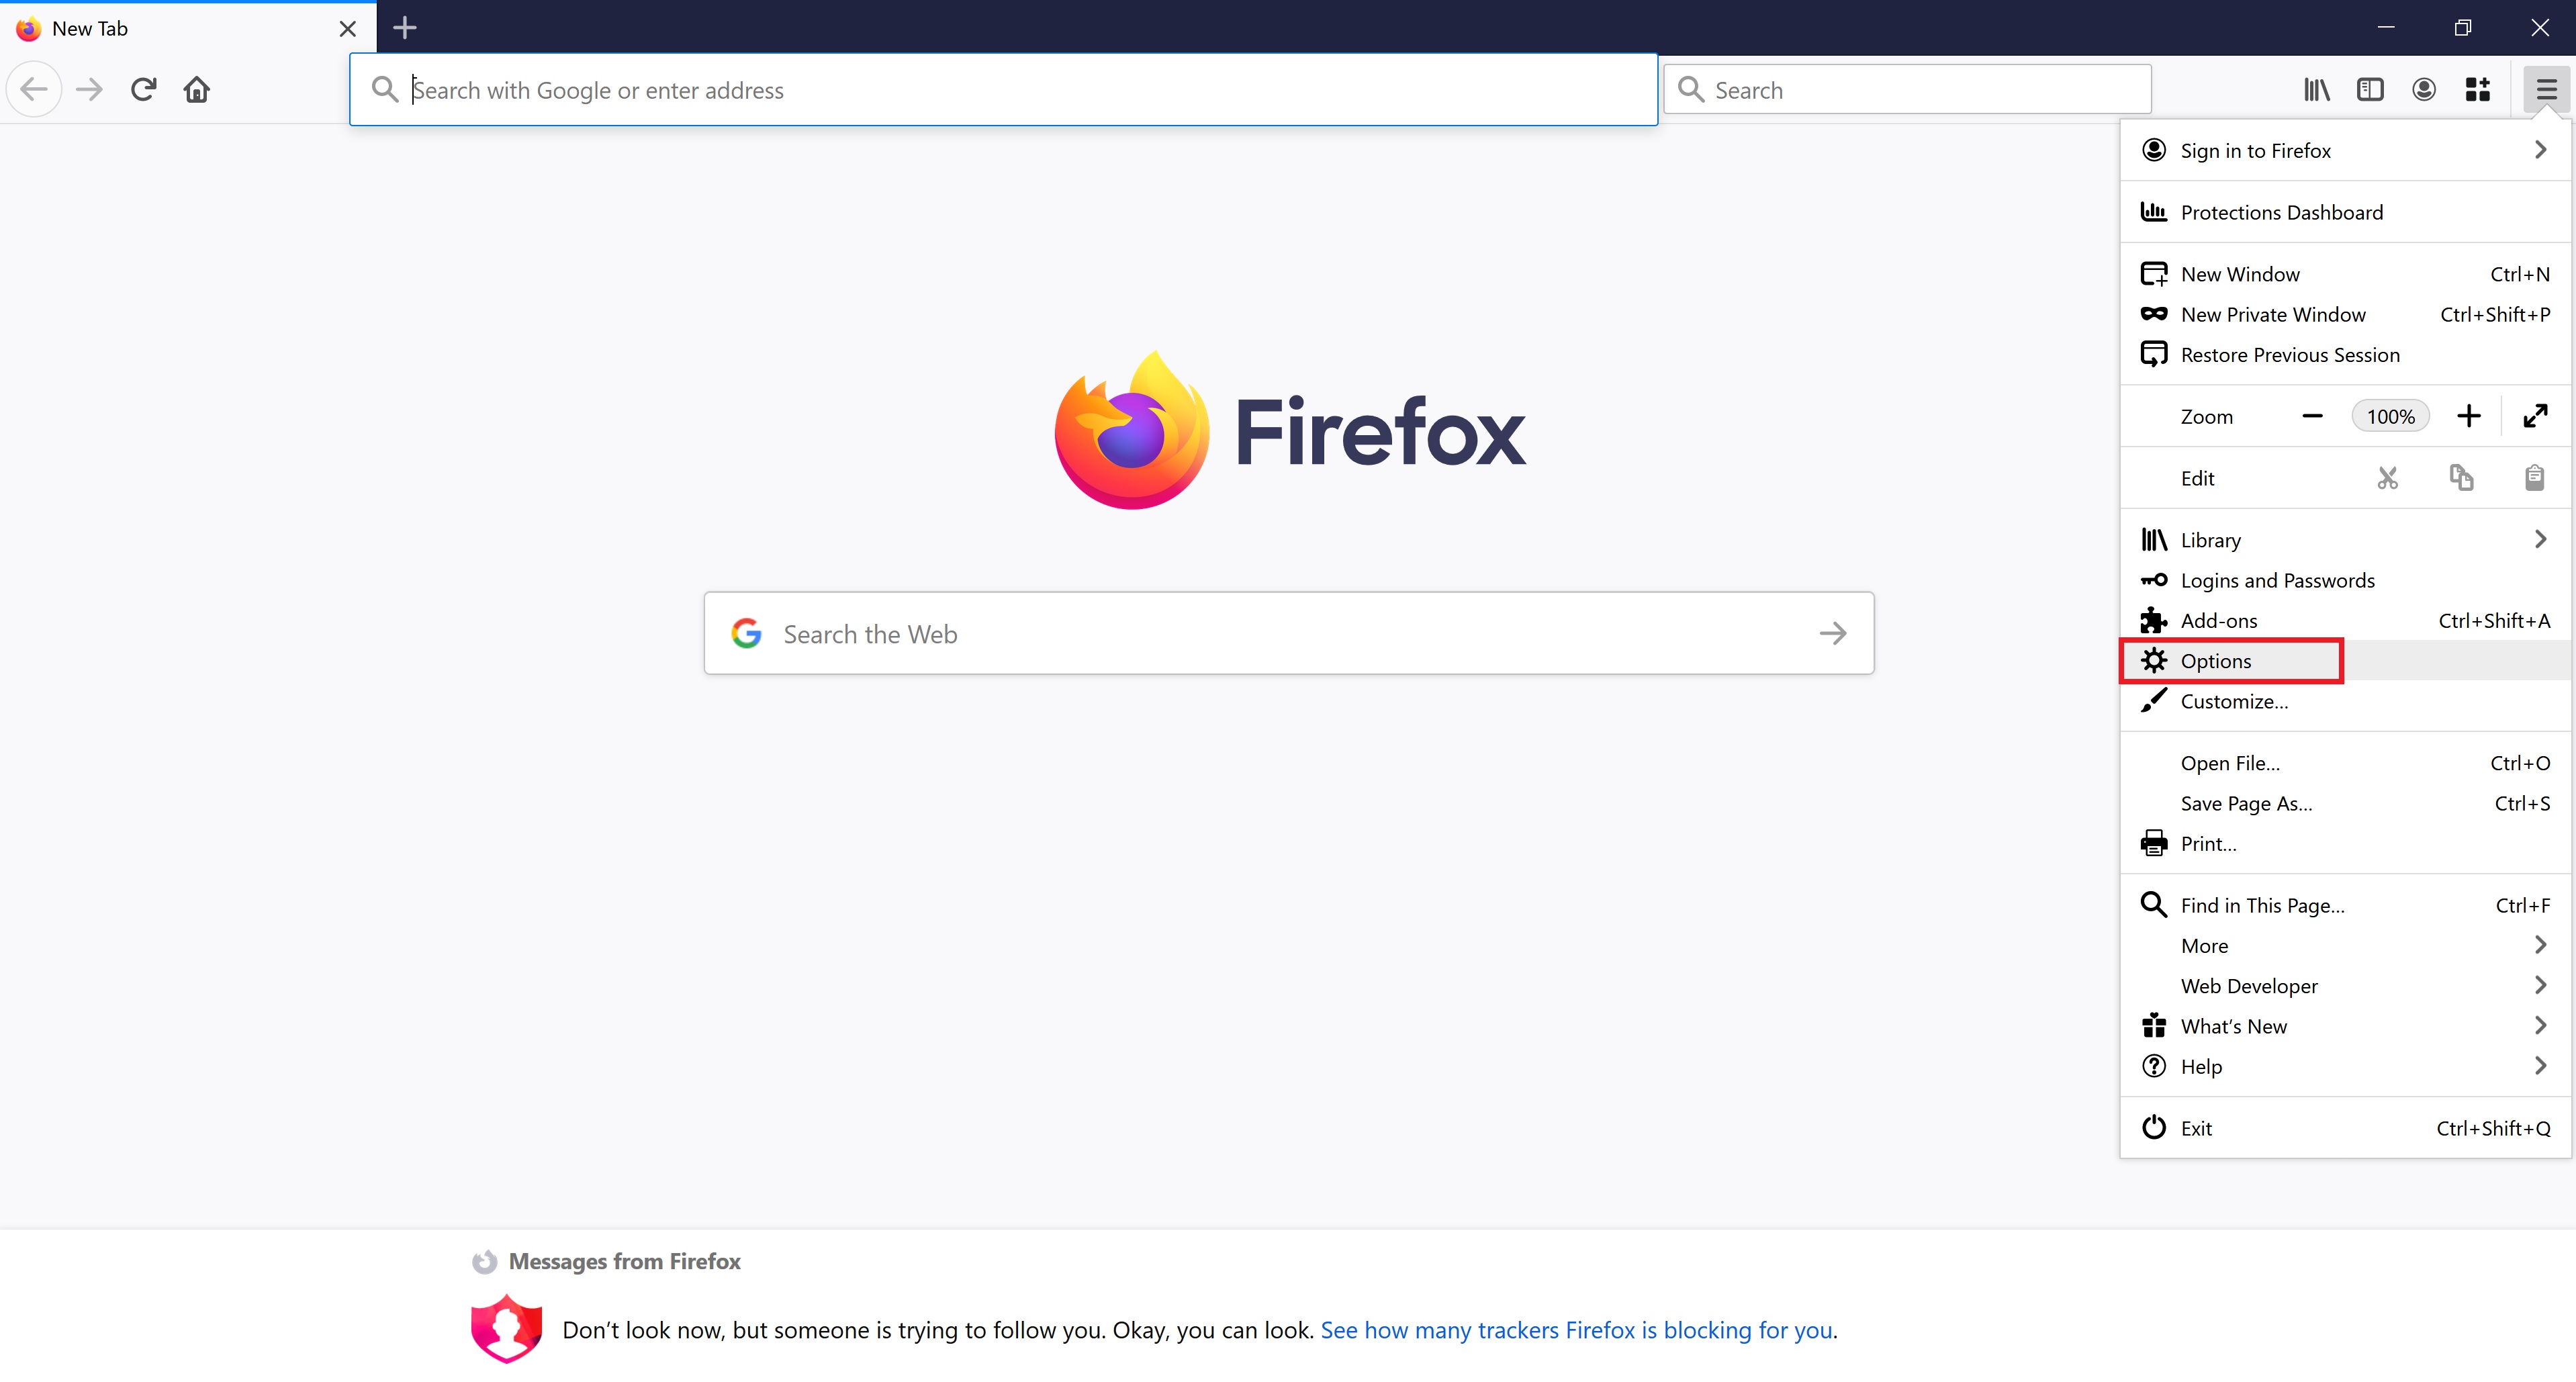Image resolution: width=2576 pixels, height=1382 pixels.
Task: Click the Paste clipboard icon
Action: coord(2534,478)
